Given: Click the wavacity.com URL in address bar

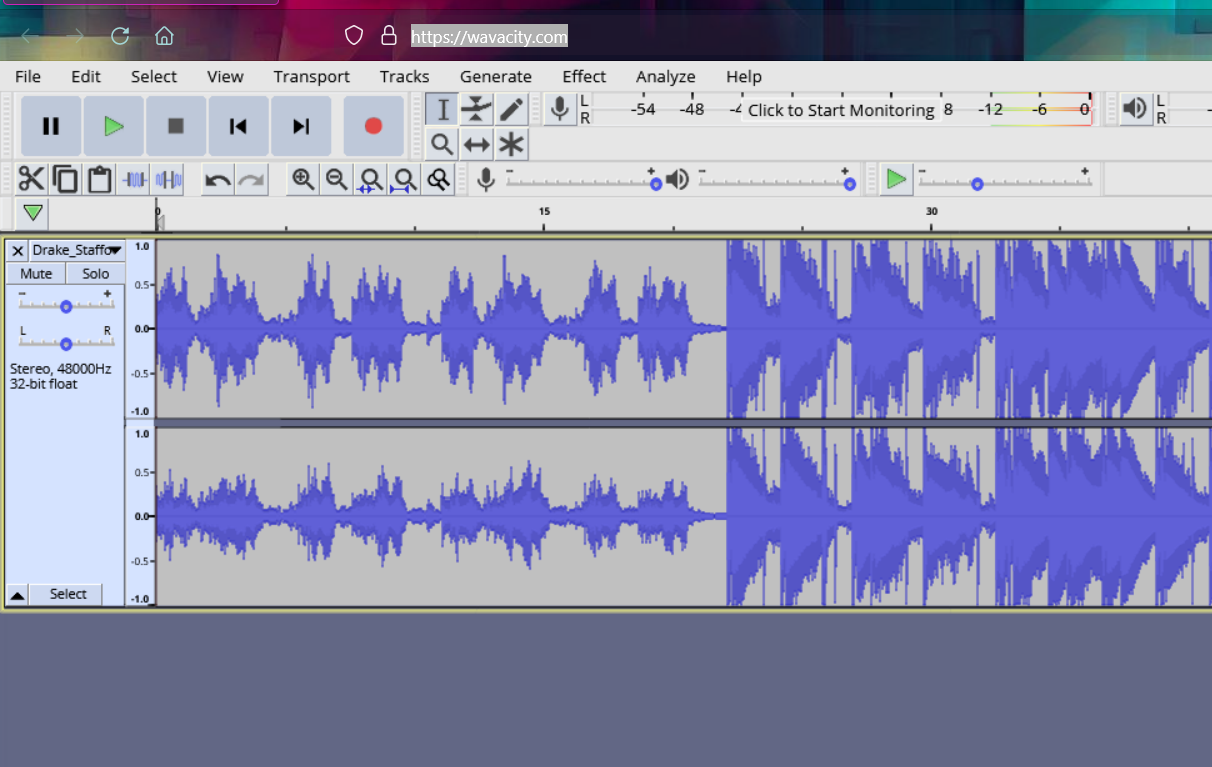Looking at the screenshot, I should click(489, 37).
